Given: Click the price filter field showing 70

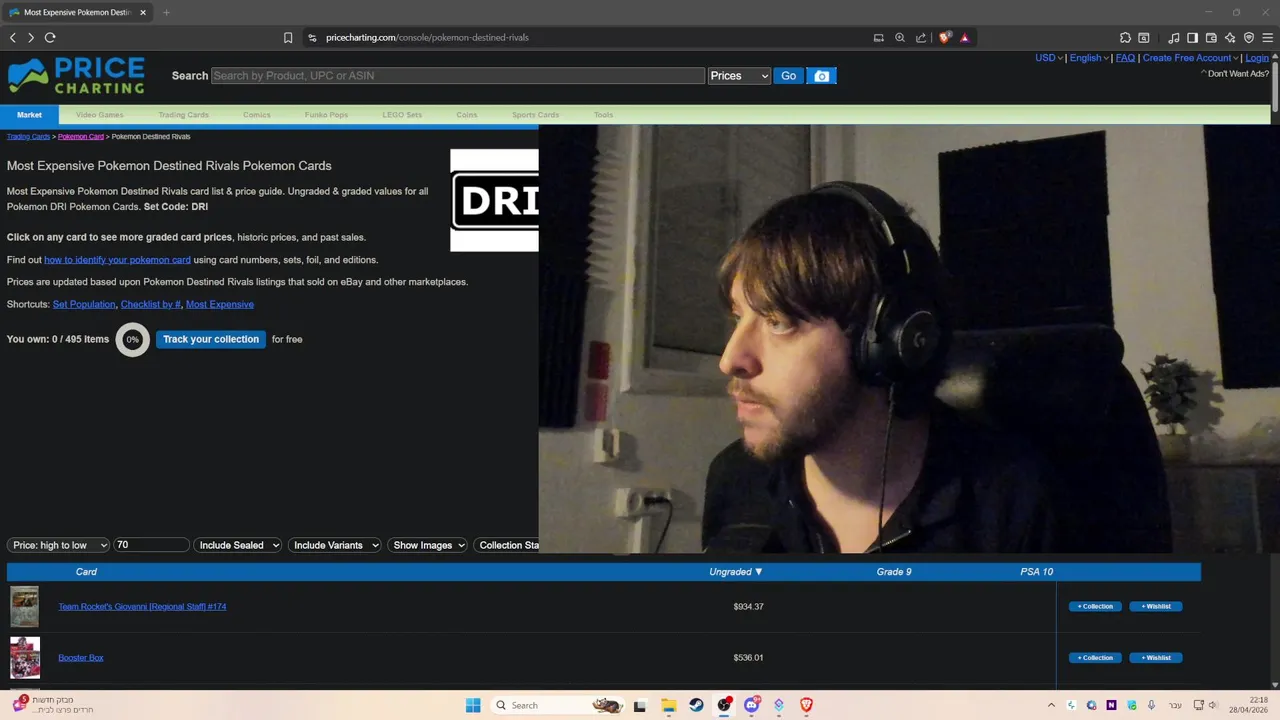Looking at the screenshot, I should (151, 545).
